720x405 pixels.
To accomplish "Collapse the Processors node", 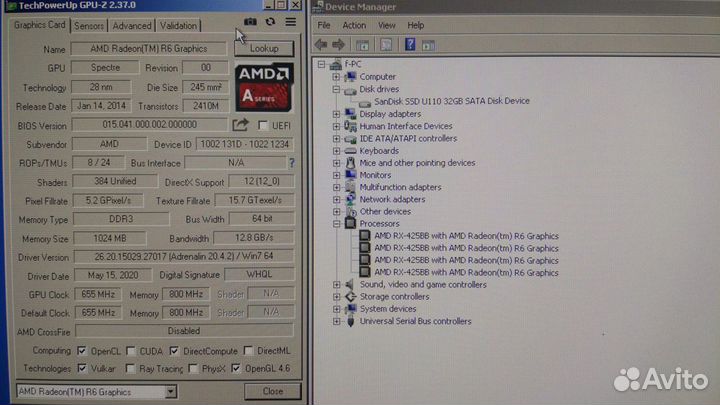I will [x=336, y=224].
